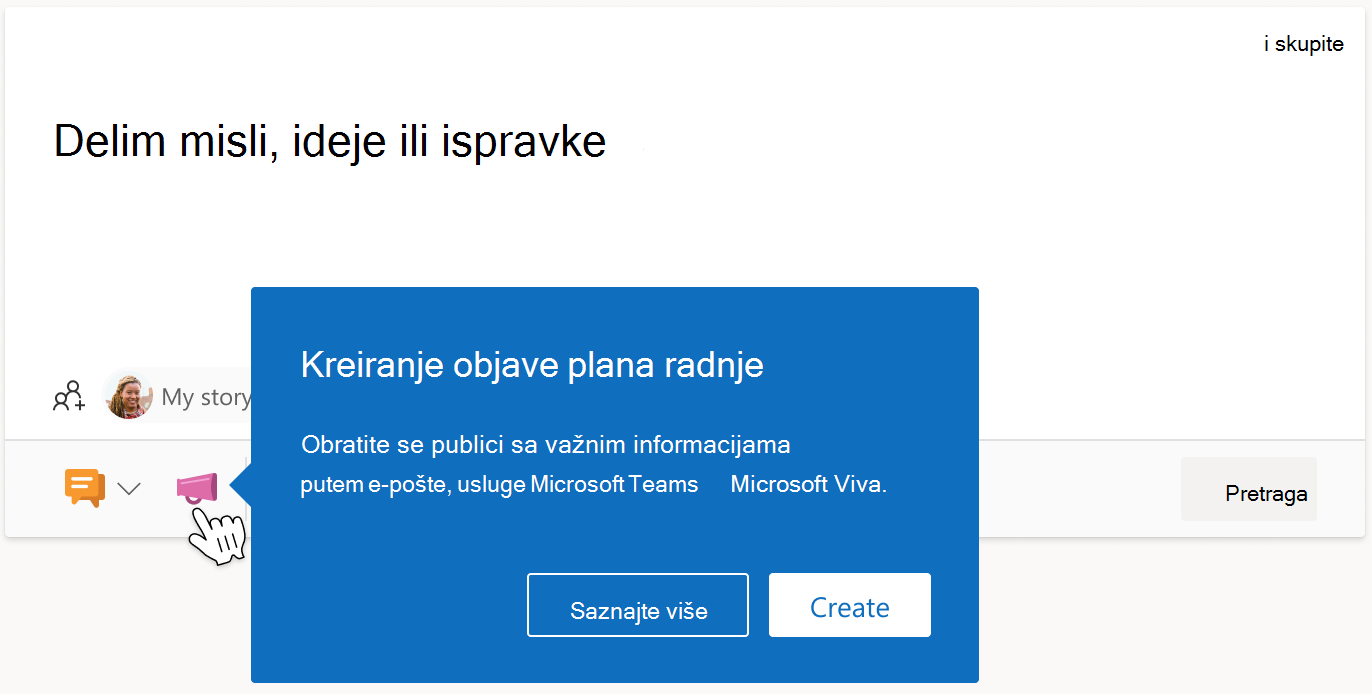Viewport: 1372px width, 694px height.
Task: Click the Kreiranje objave plana radnje heading
Action: (532, 365)
